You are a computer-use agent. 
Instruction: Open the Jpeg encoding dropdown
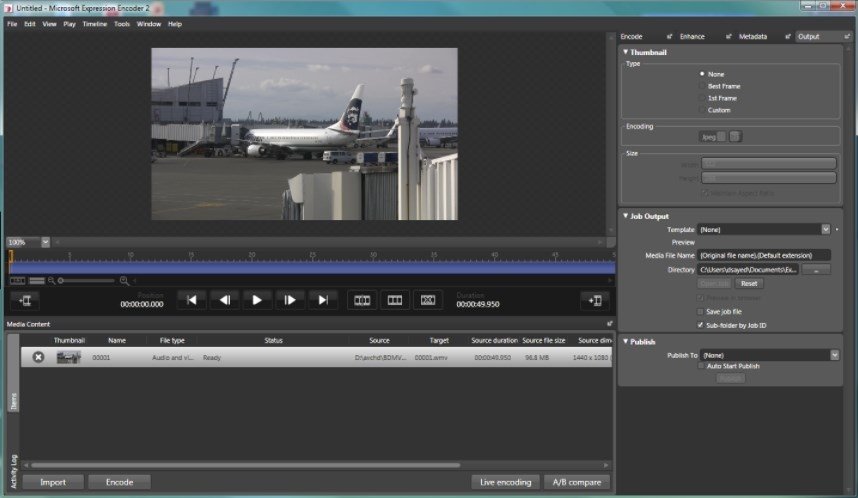(x=721, y=137)
